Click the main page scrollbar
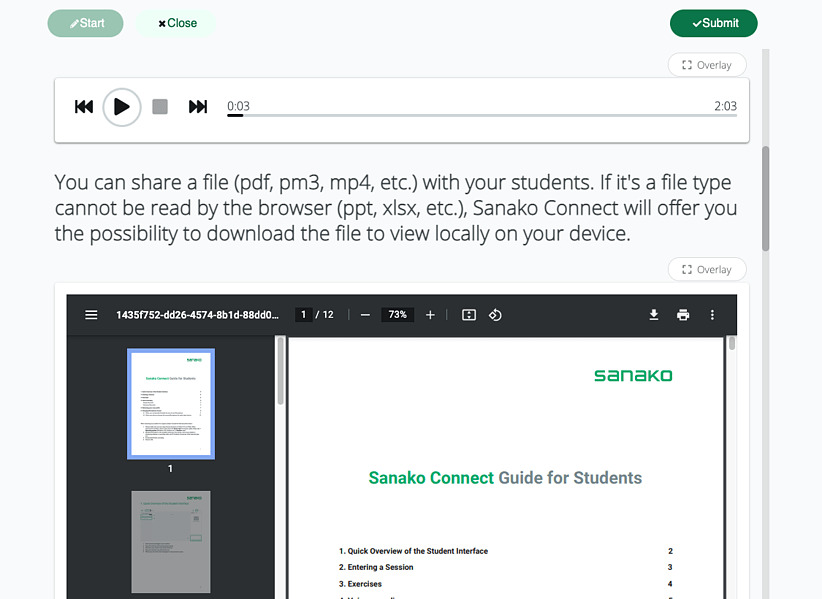822x599 pixels. (x=766, y=198)
